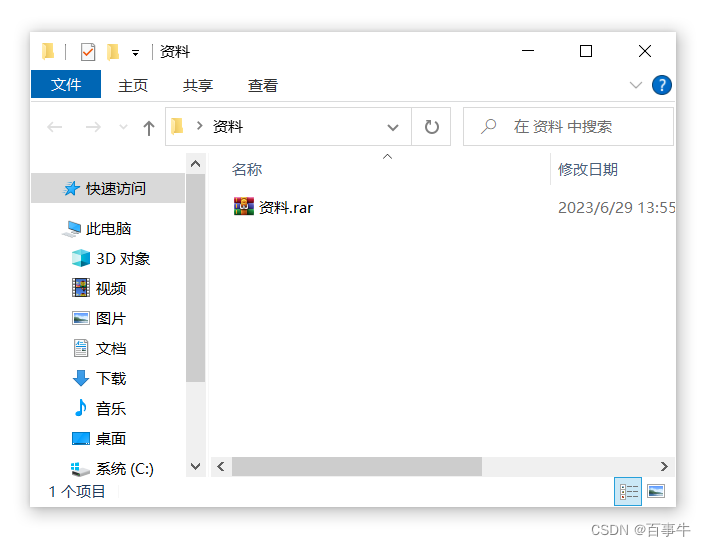Open the 图片 folder
This screenshot has height=546, width=706.
pyautogui.click(x=111, y=319)
